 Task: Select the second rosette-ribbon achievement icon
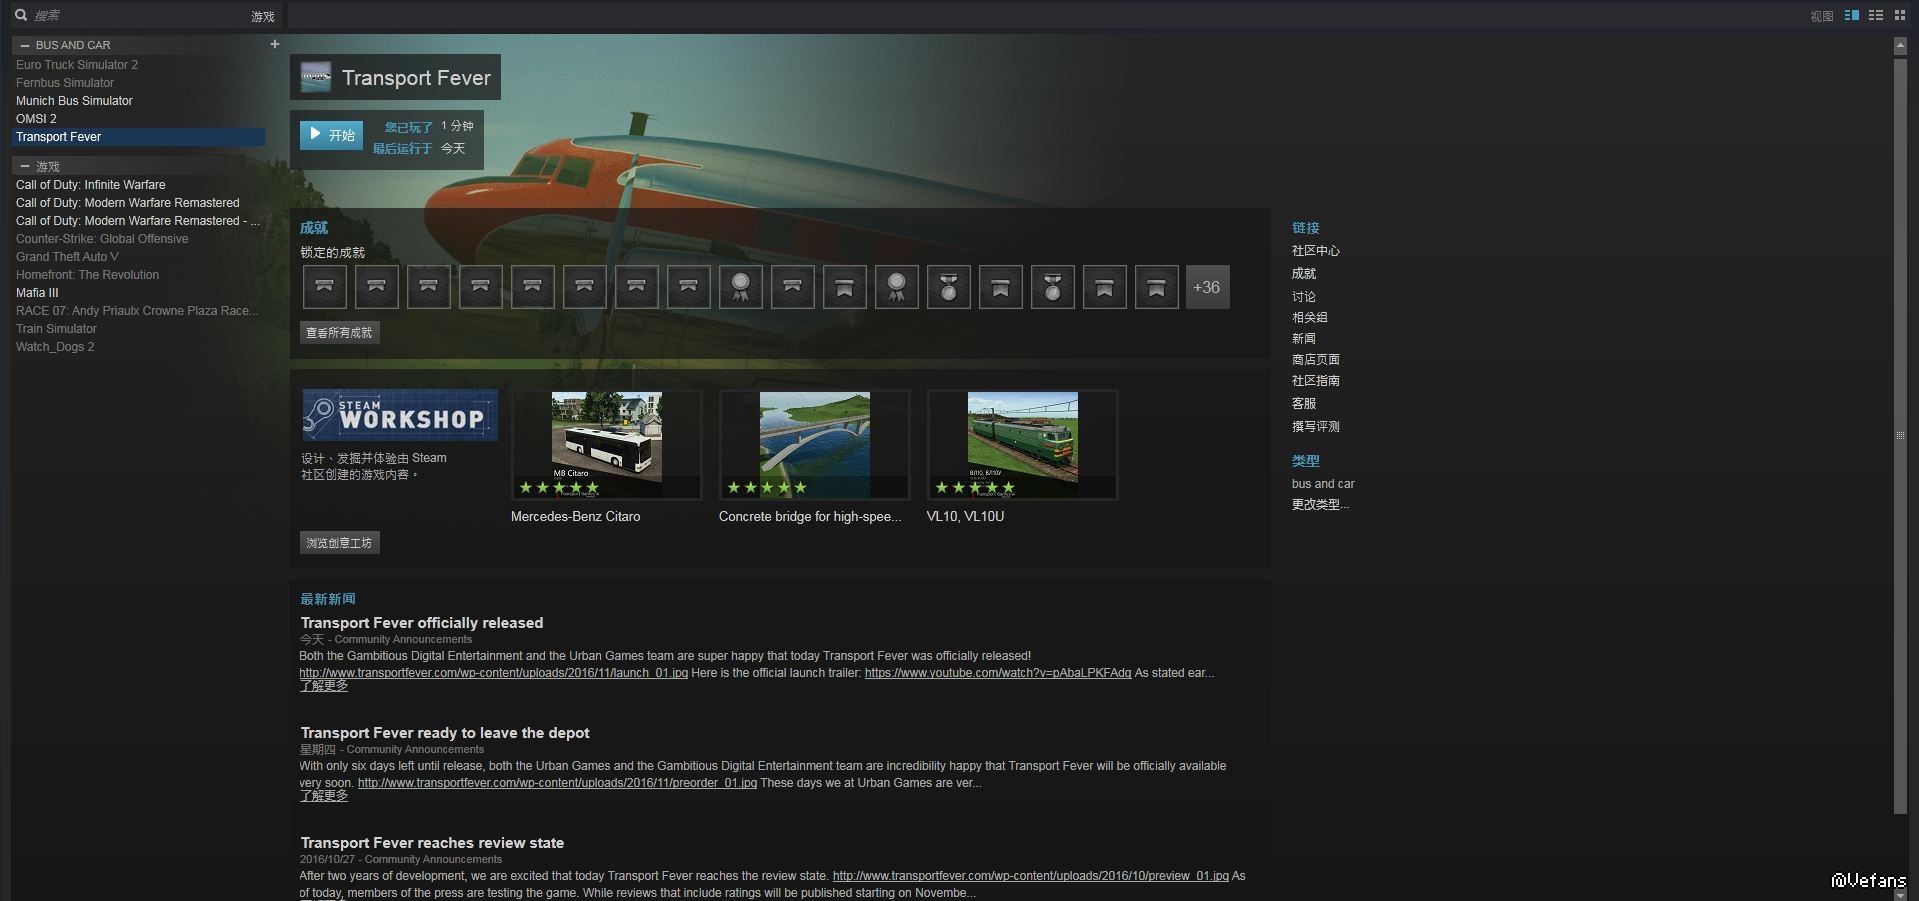[897, 287]
